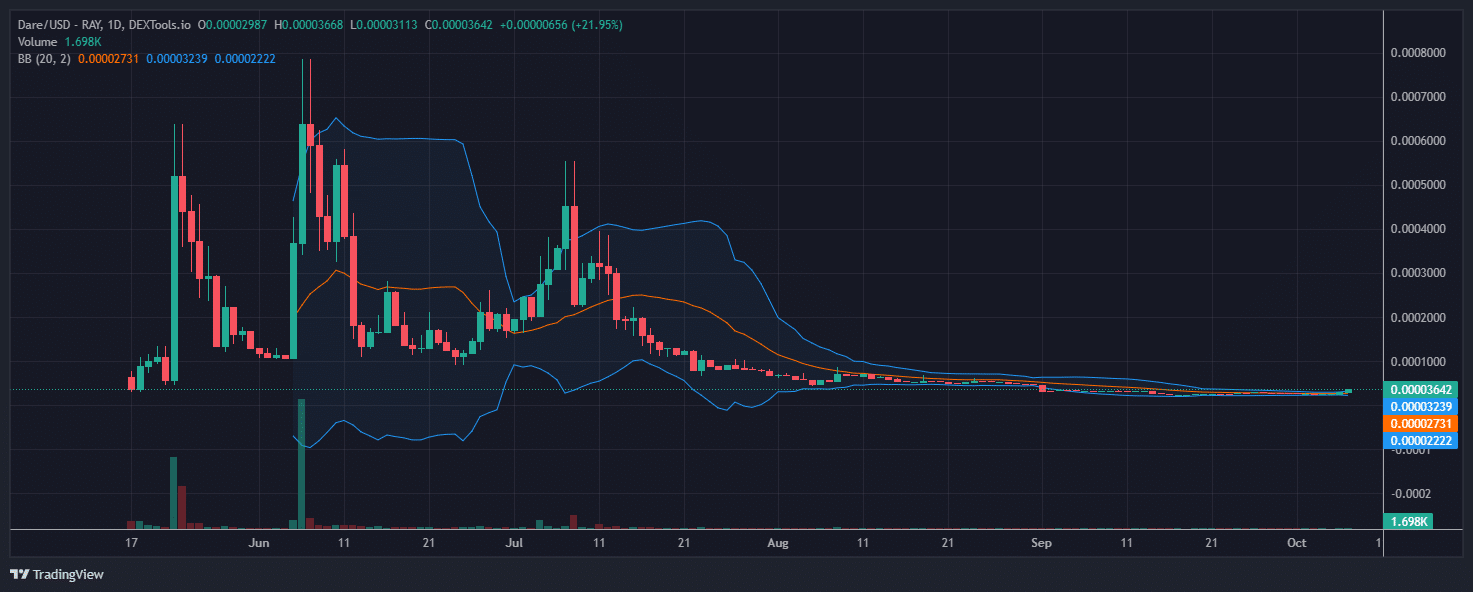Click the 0.0004000 price axis tick
This screenshot has width=1473, height=592.
point(1417,229)
